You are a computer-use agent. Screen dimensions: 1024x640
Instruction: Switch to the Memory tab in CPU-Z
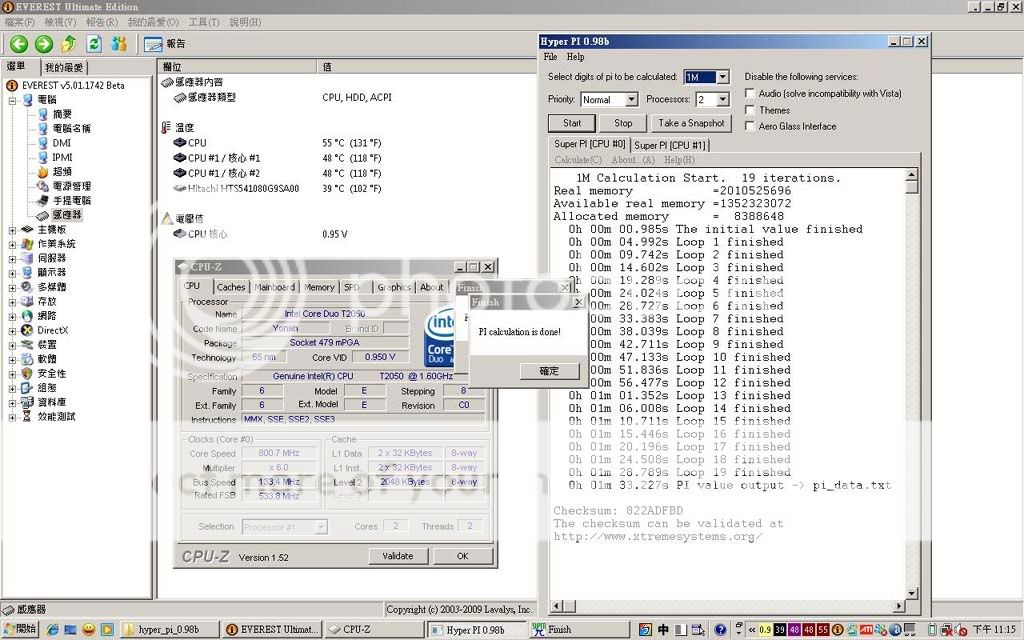coord(319,287)
